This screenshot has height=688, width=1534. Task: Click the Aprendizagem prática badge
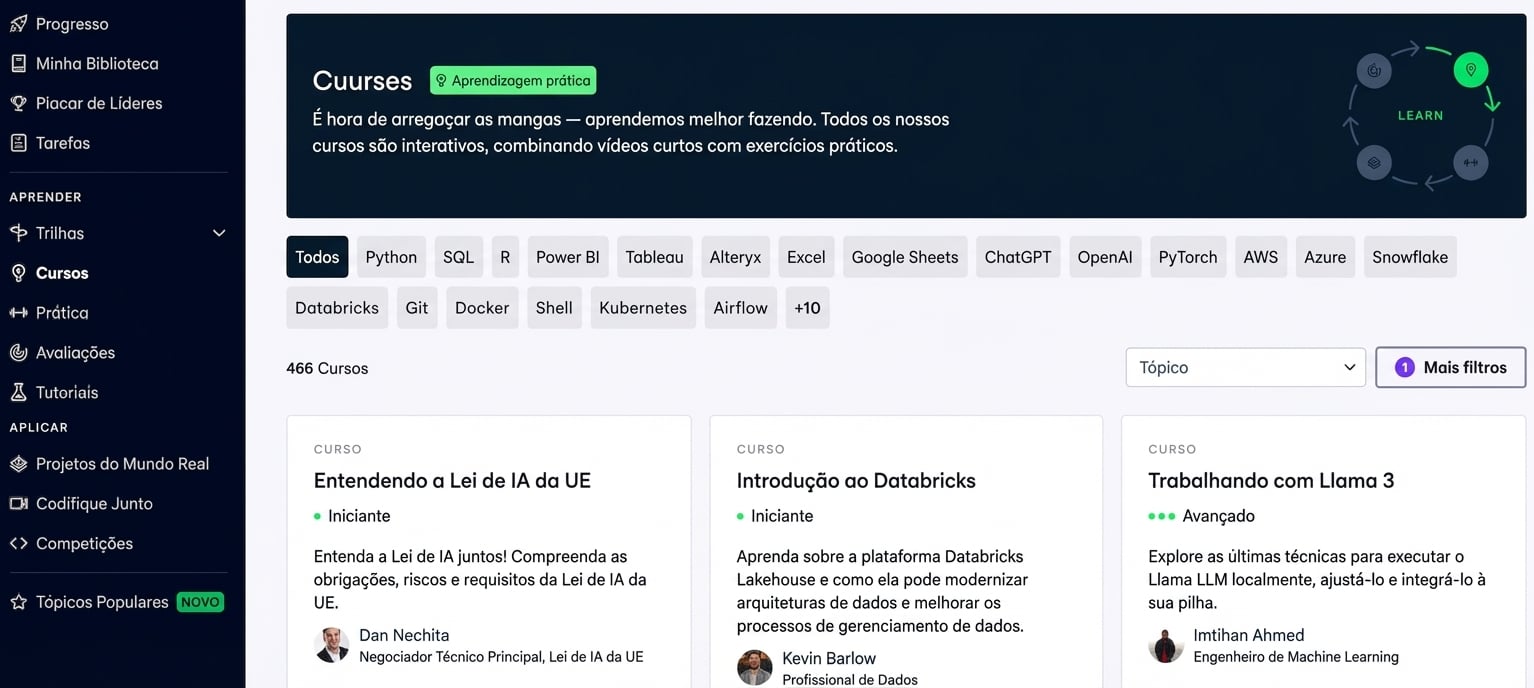(x=513, y=80)
